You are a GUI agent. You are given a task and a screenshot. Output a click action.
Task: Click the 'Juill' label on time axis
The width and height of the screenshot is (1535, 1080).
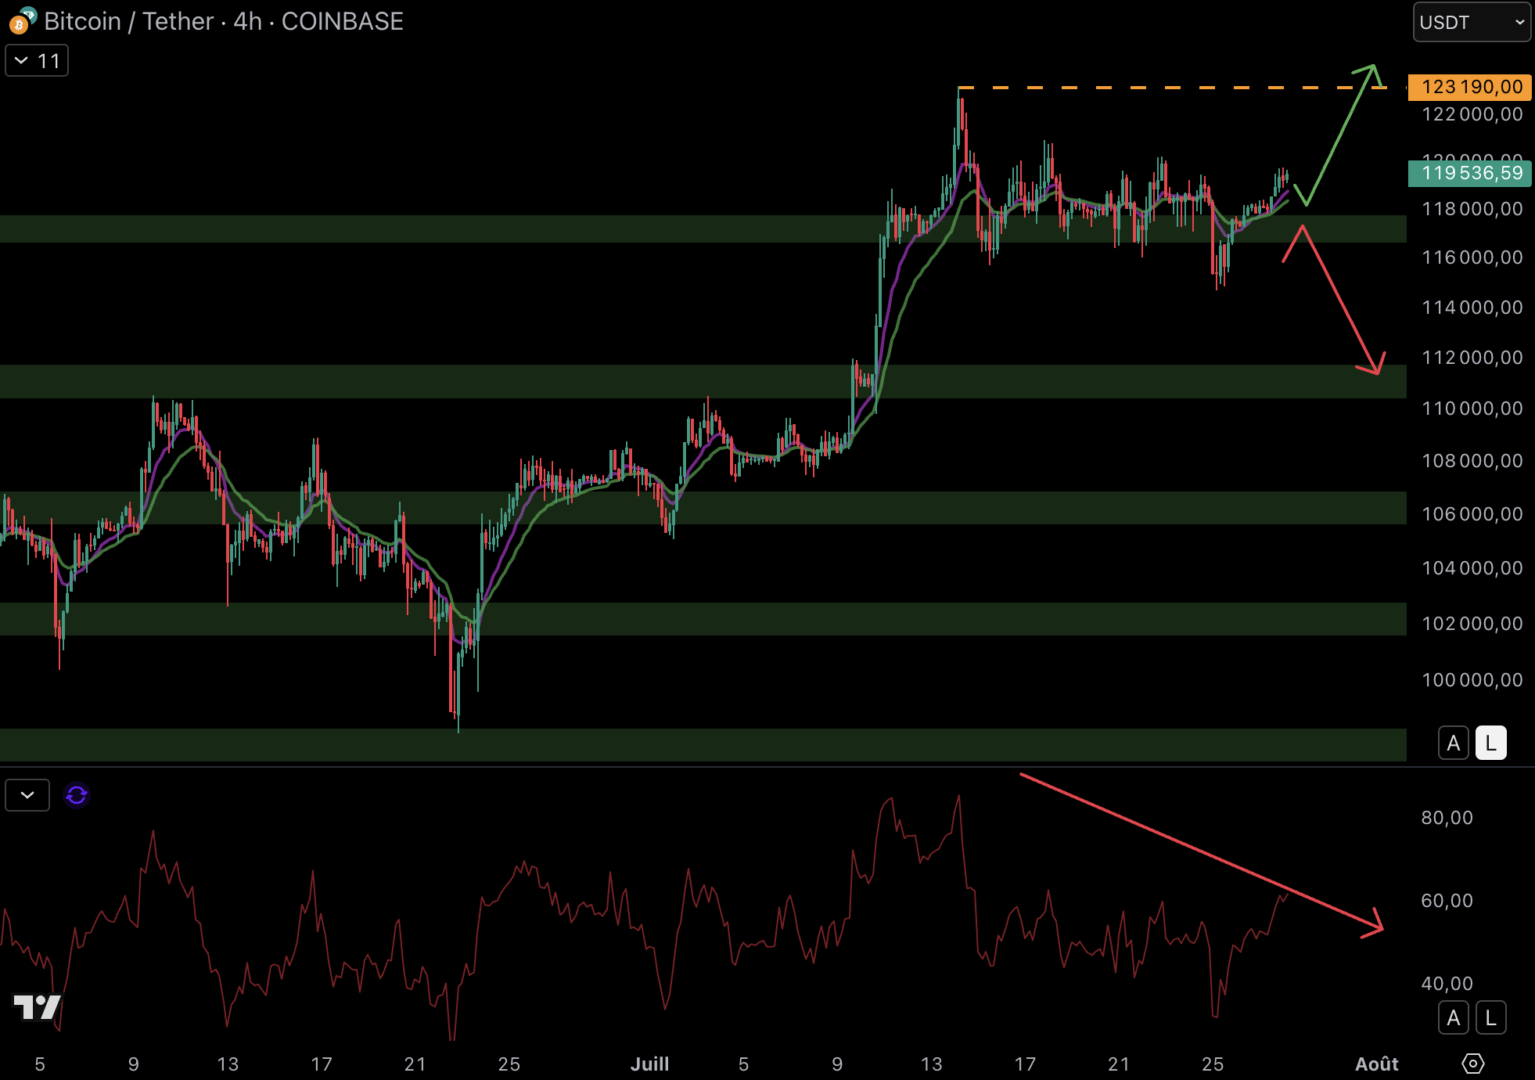(x=649, y=1064)
